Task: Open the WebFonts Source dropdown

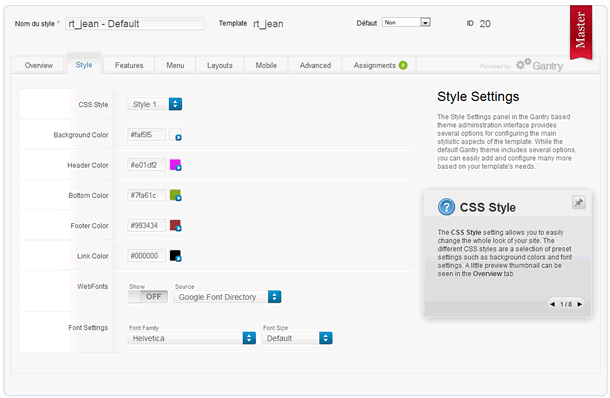Action: click(227, 297)
